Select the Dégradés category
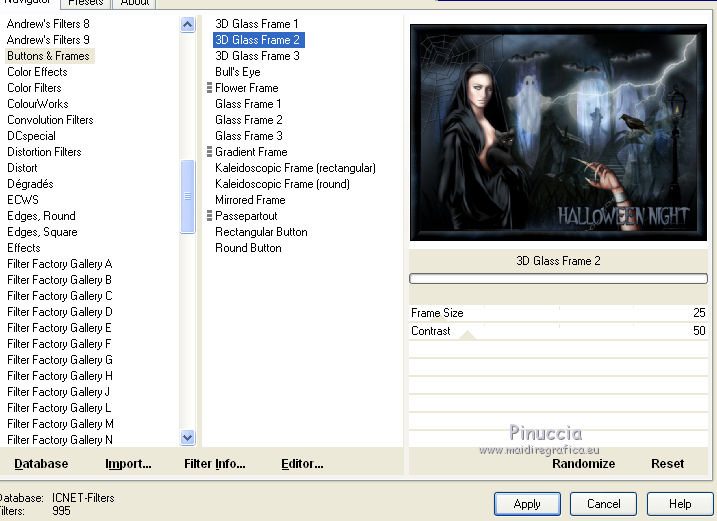The width and height of the screenshot is (717, 521). tap(30, 184)
